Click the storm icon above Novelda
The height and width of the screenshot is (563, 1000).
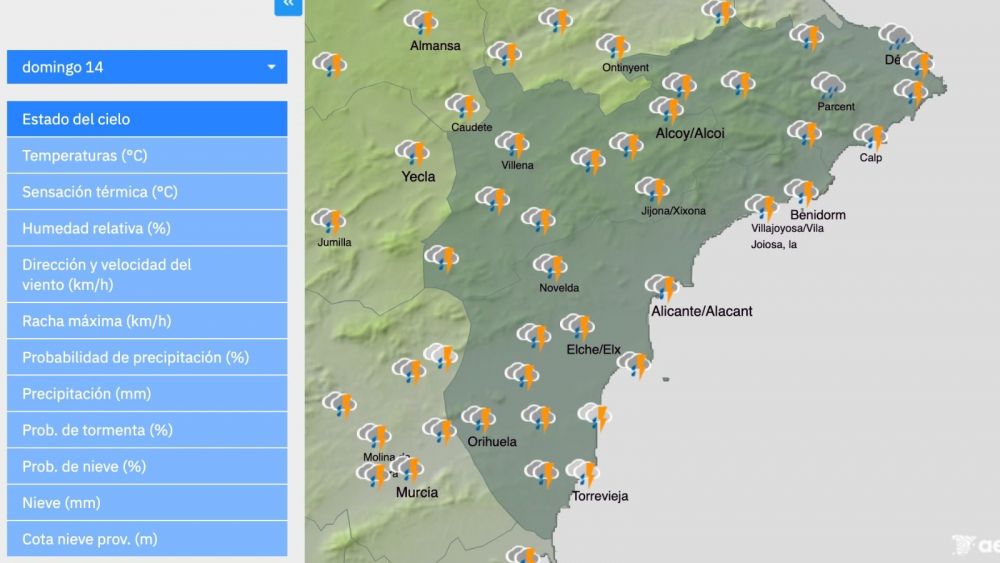pos(550,267)
